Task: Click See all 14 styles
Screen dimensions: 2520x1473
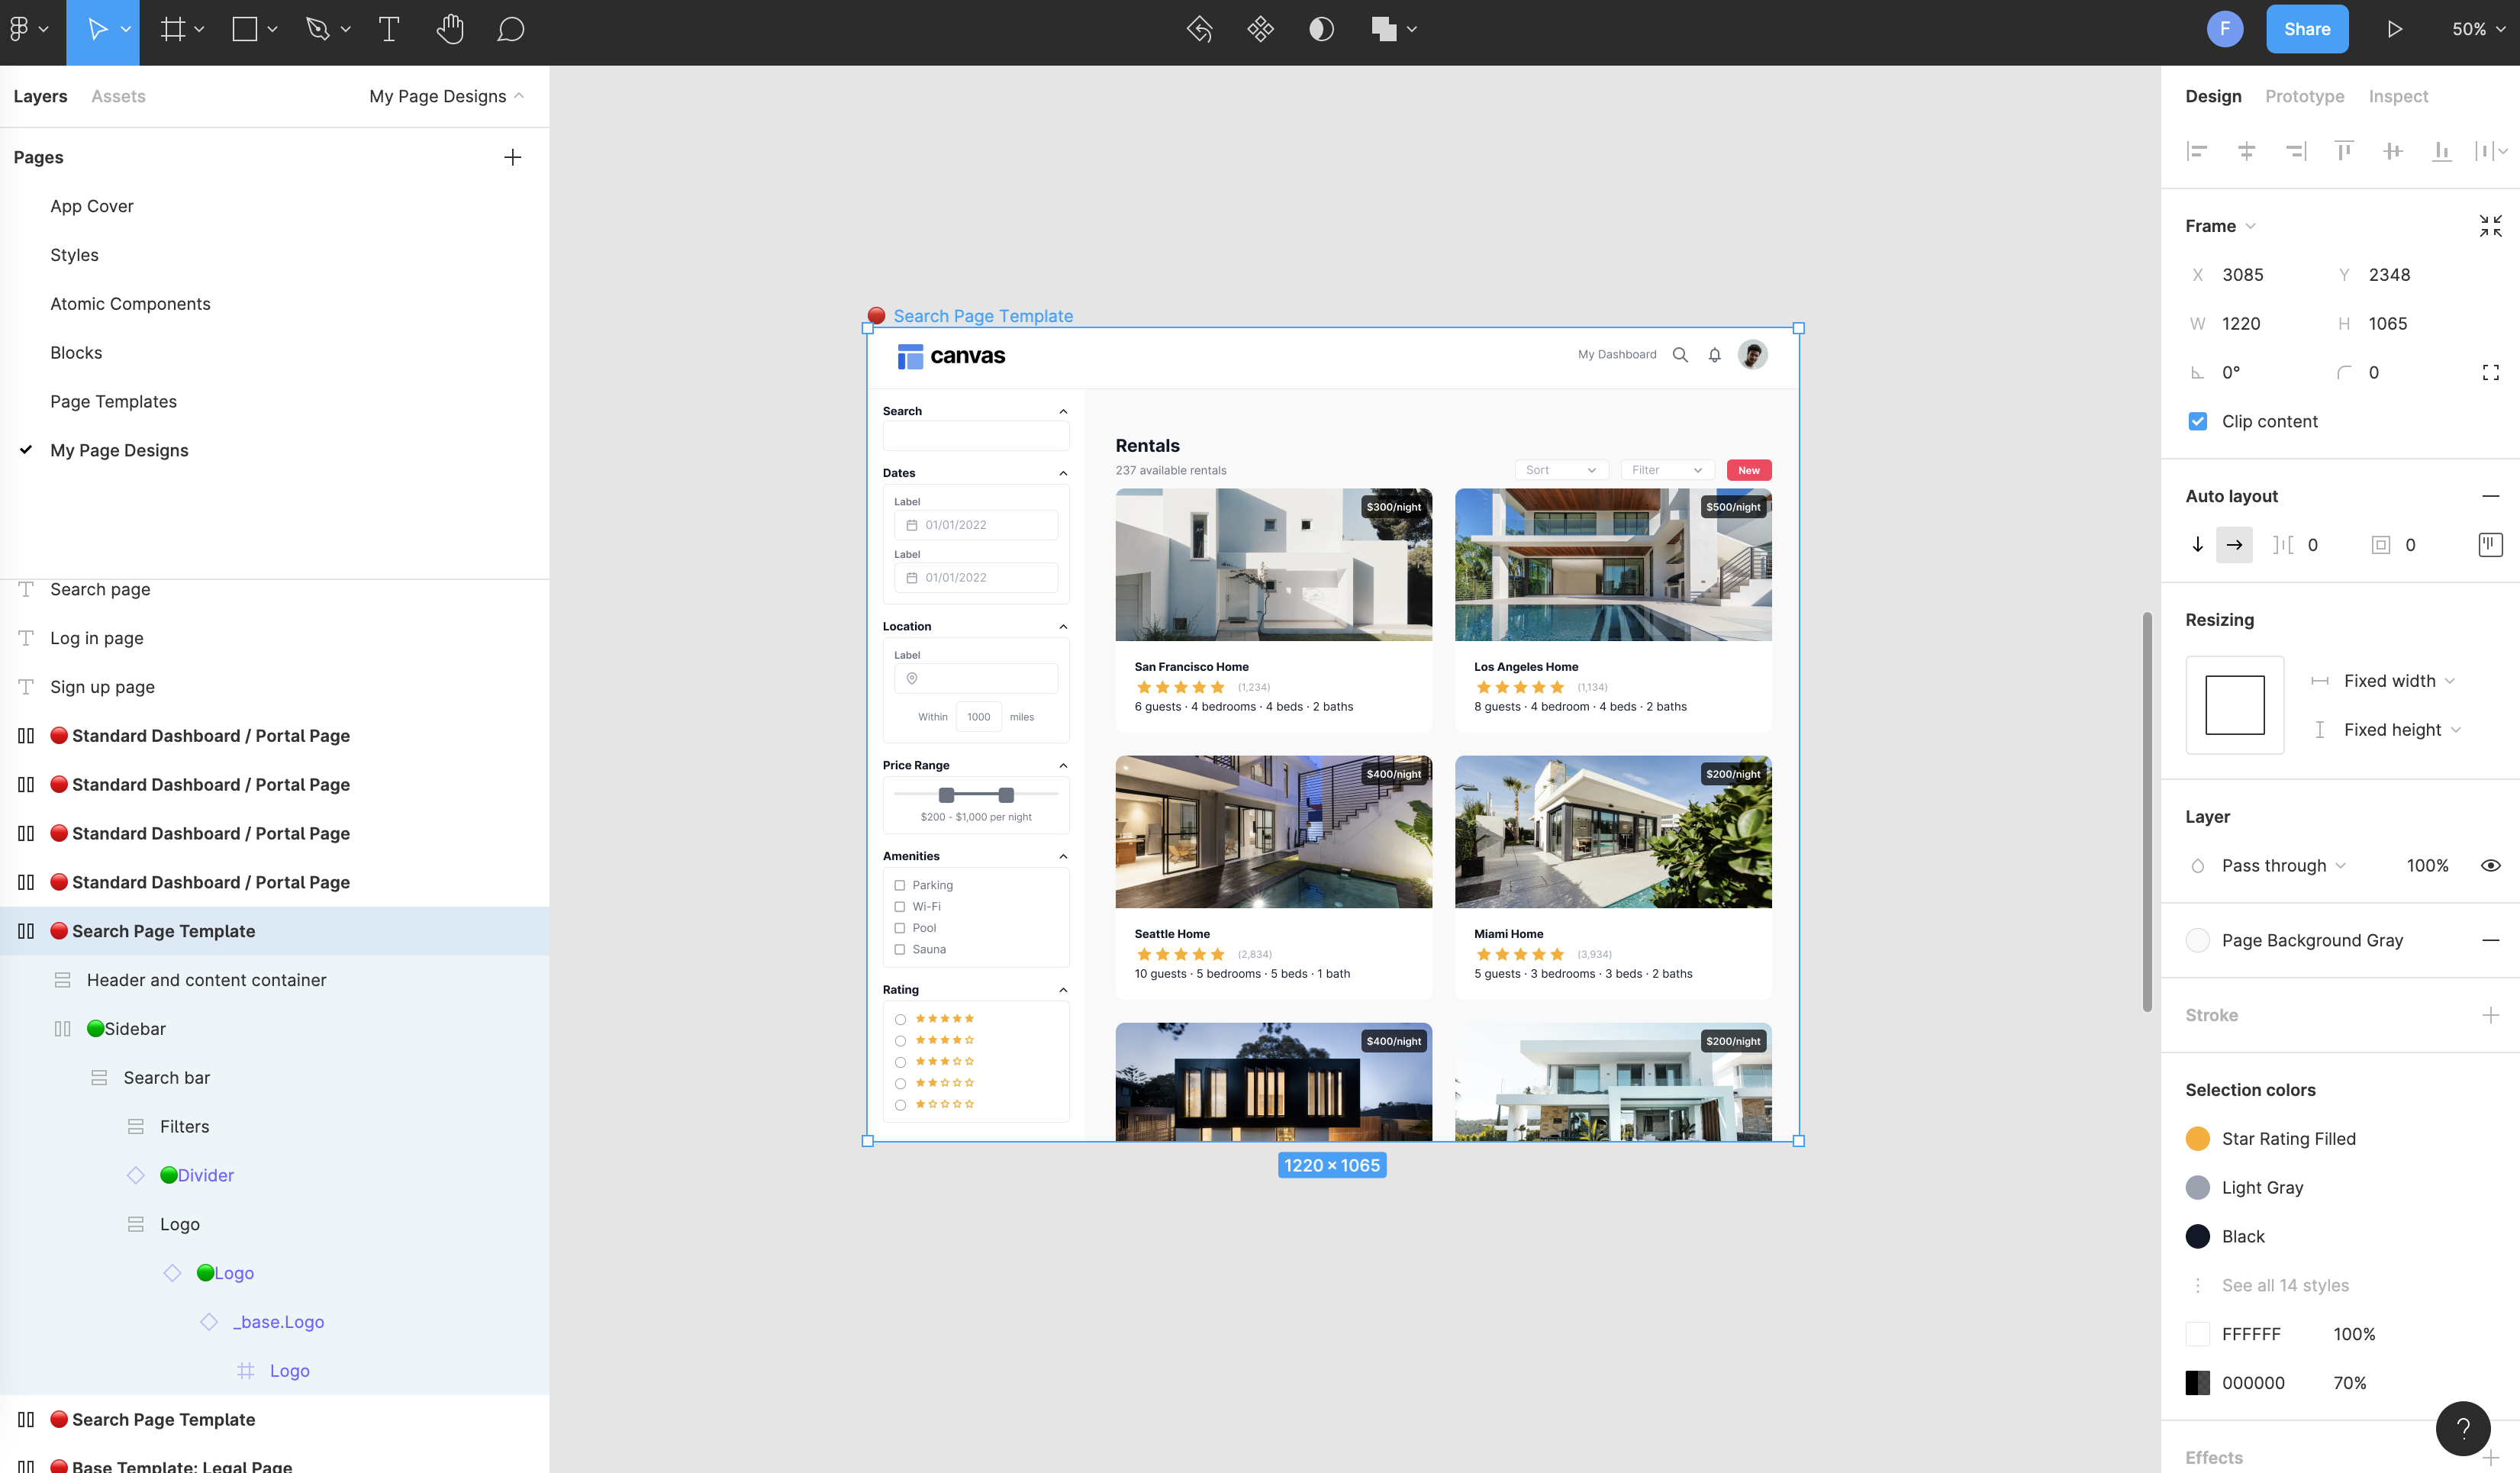Action: (x=2285, y=1285)
